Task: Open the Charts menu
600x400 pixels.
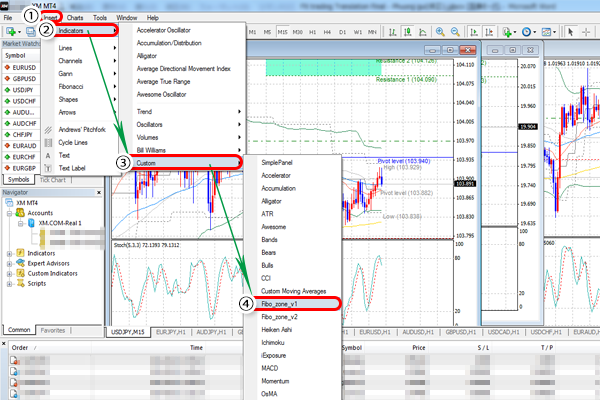Action: [75, 18]
